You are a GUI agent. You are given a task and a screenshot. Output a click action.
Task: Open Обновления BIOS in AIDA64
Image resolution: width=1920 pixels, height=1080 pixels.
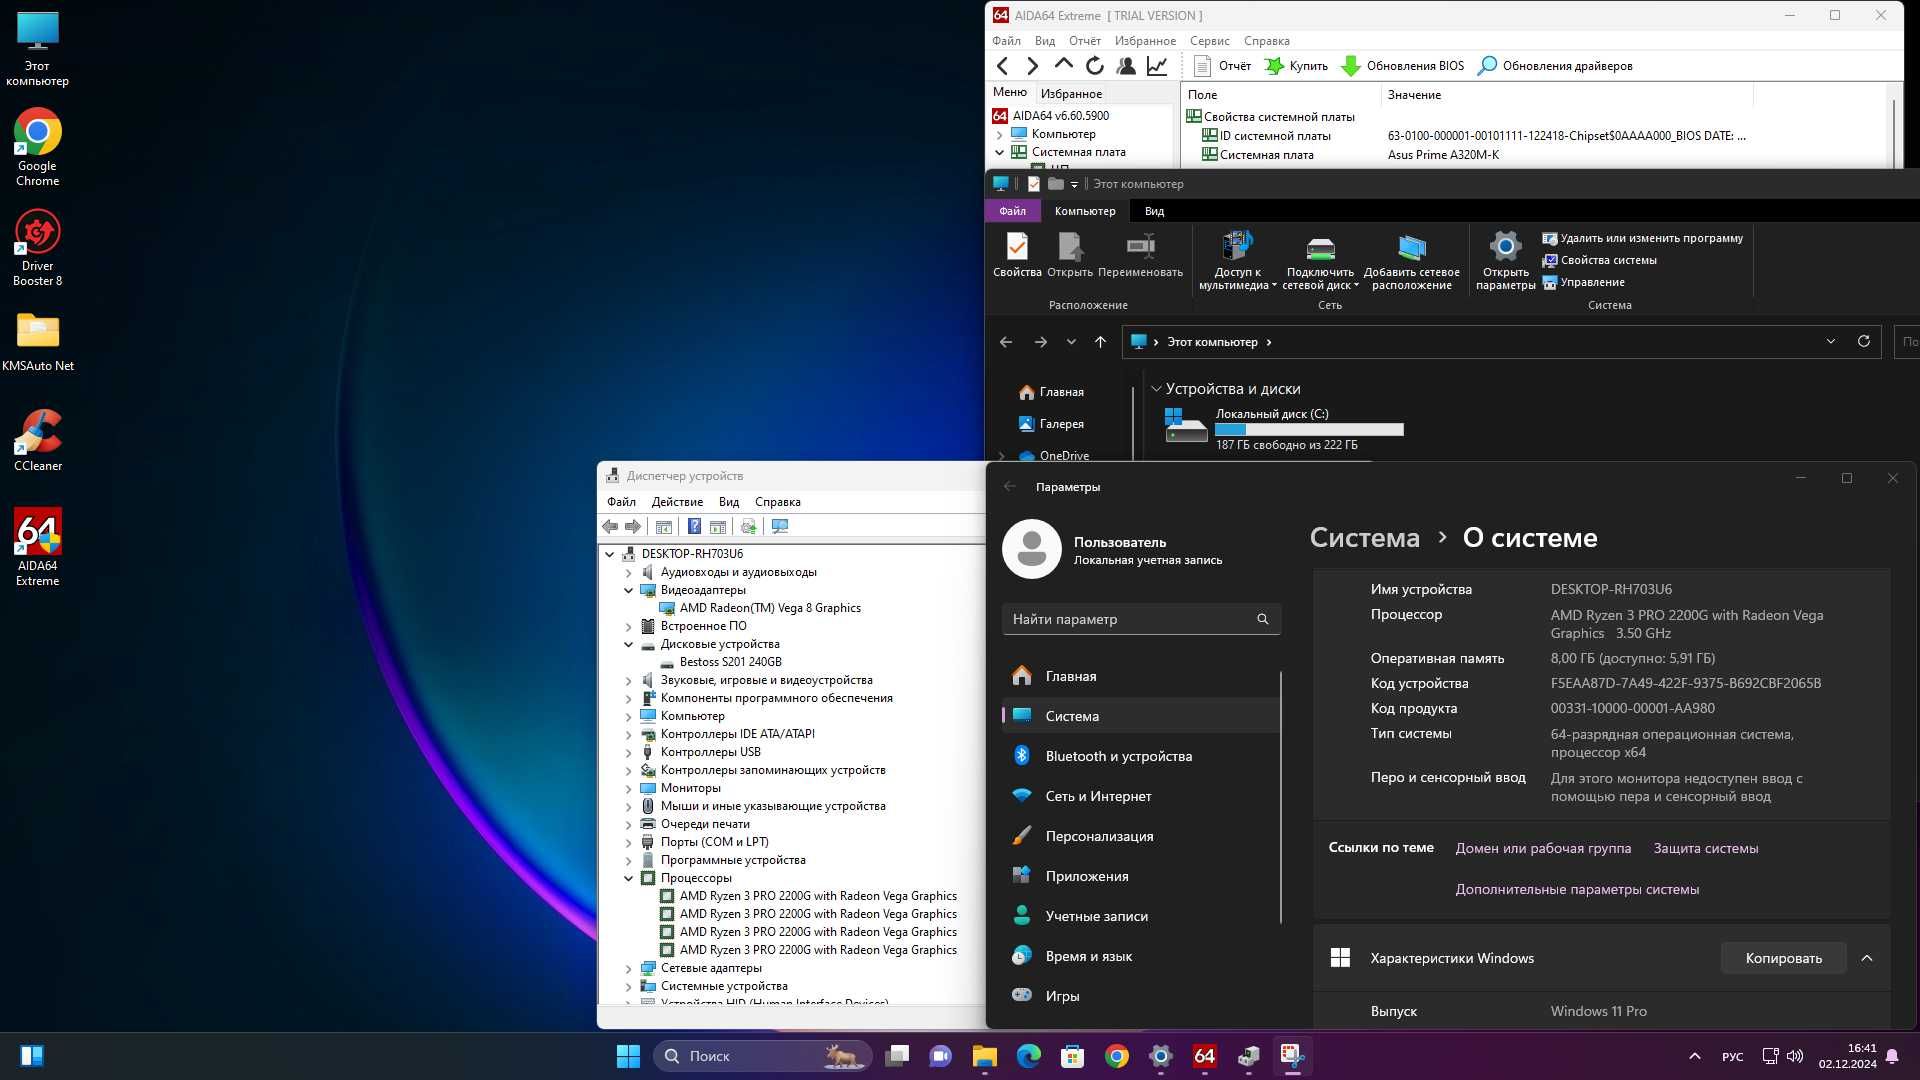coord(1402,66)
